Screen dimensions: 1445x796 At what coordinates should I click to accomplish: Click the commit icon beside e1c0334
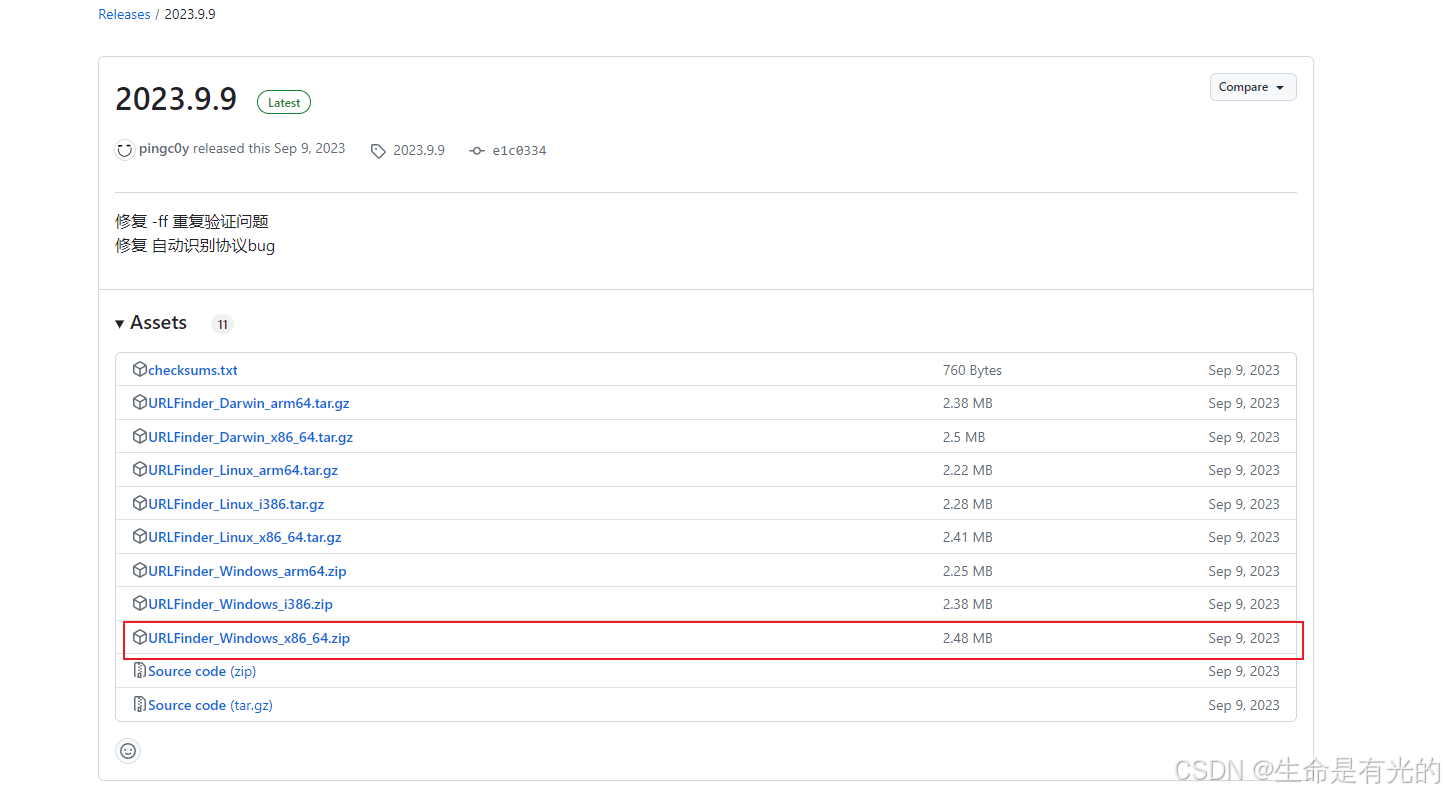pos(476,151)
